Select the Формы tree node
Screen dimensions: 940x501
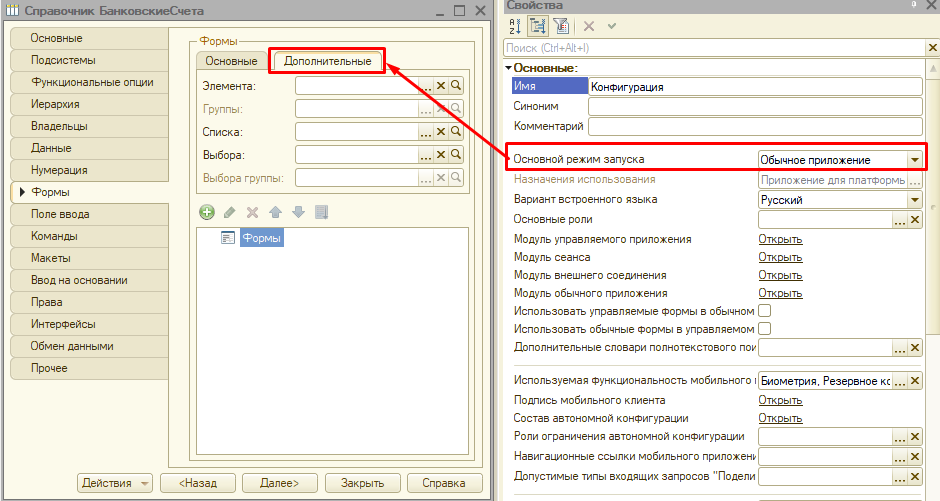pos(261,238)
